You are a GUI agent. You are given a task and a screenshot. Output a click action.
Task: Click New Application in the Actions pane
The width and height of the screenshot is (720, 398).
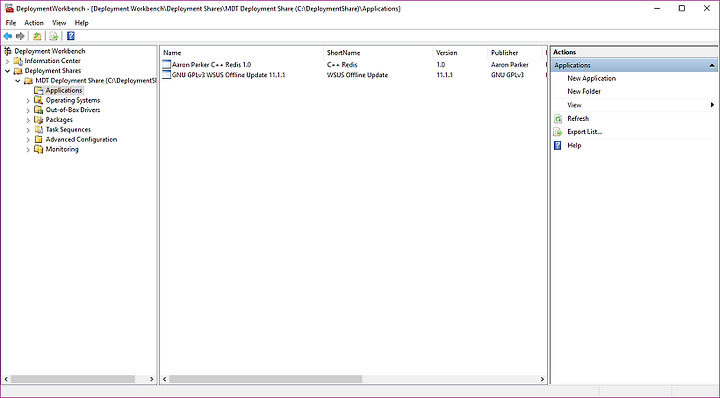(x=591, y=78)
